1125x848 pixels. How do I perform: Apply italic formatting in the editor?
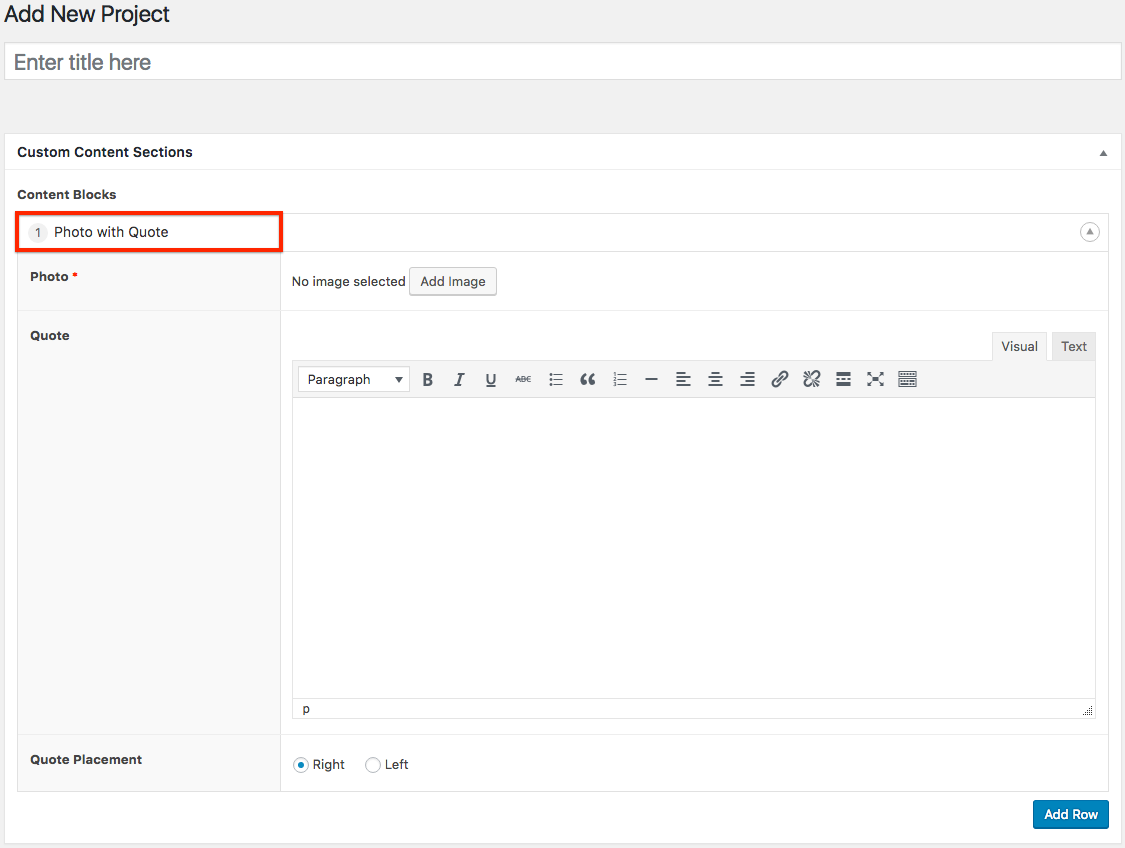(459, 380)
